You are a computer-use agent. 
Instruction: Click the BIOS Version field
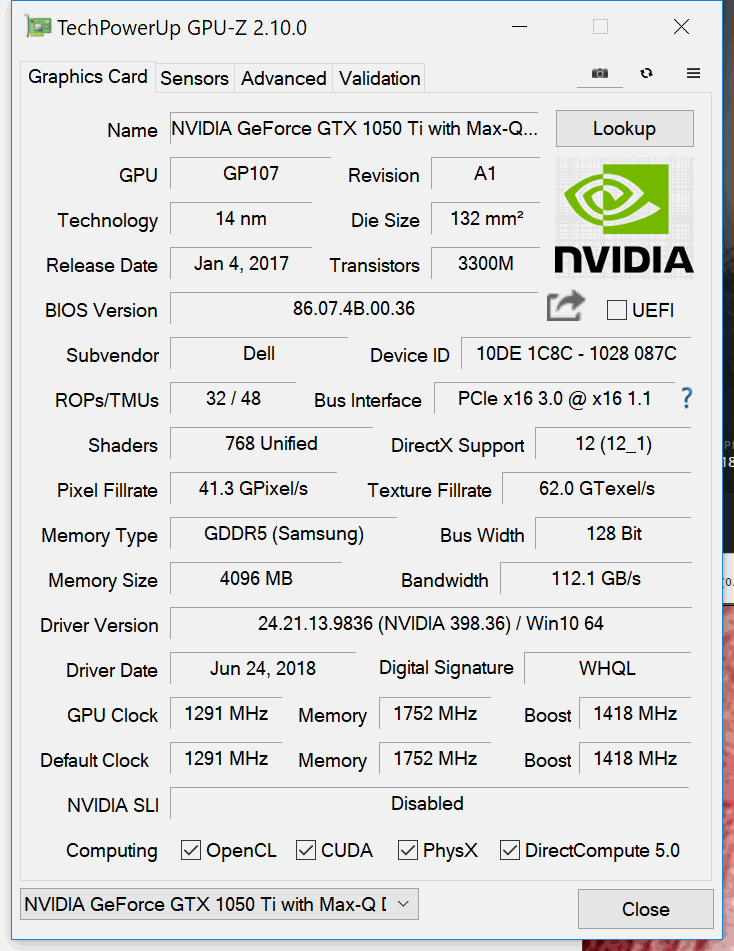(354, 309)
